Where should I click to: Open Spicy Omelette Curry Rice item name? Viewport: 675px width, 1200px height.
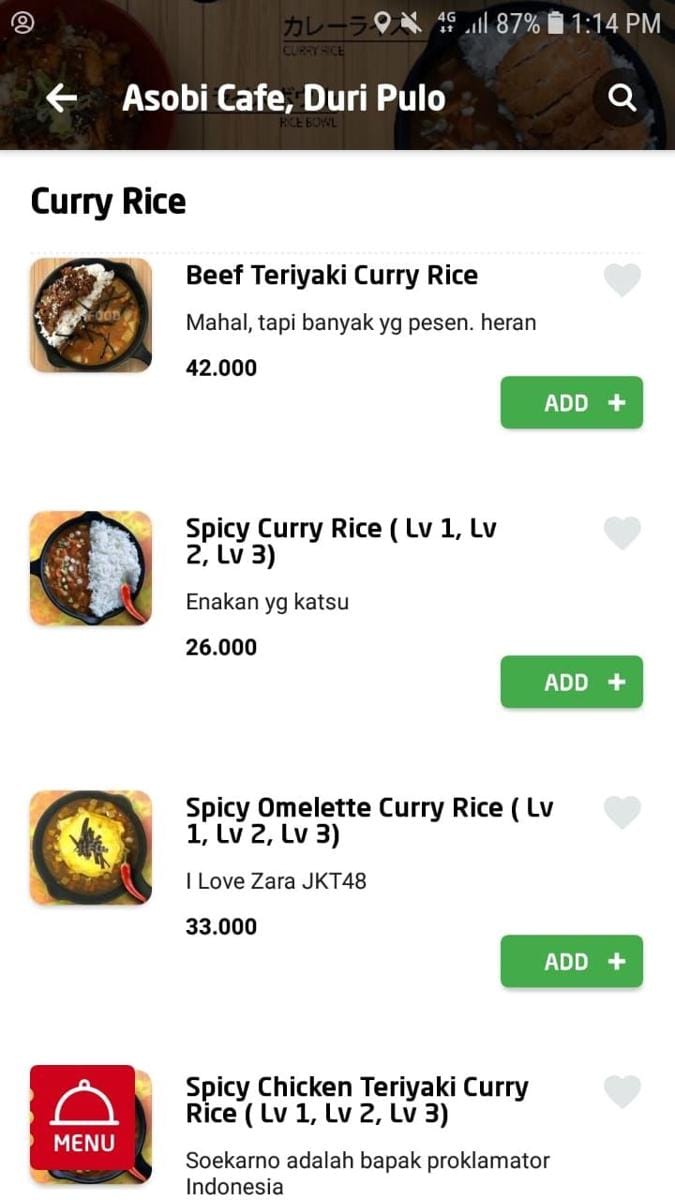pos(369,820)
